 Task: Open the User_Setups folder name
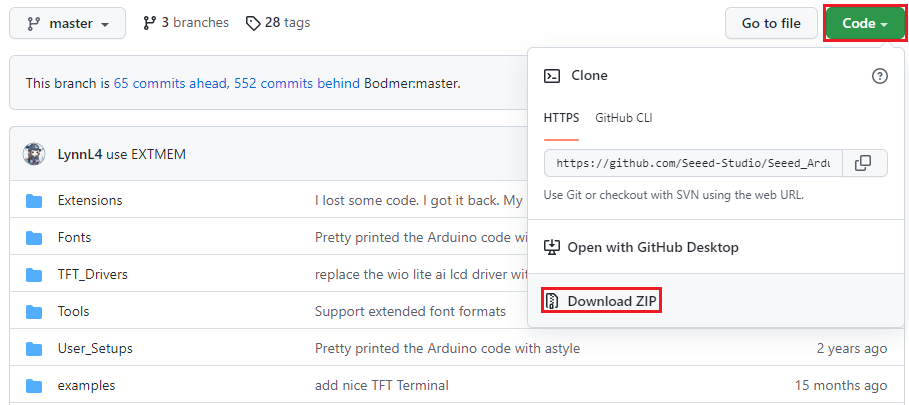[x=95, y=349]
